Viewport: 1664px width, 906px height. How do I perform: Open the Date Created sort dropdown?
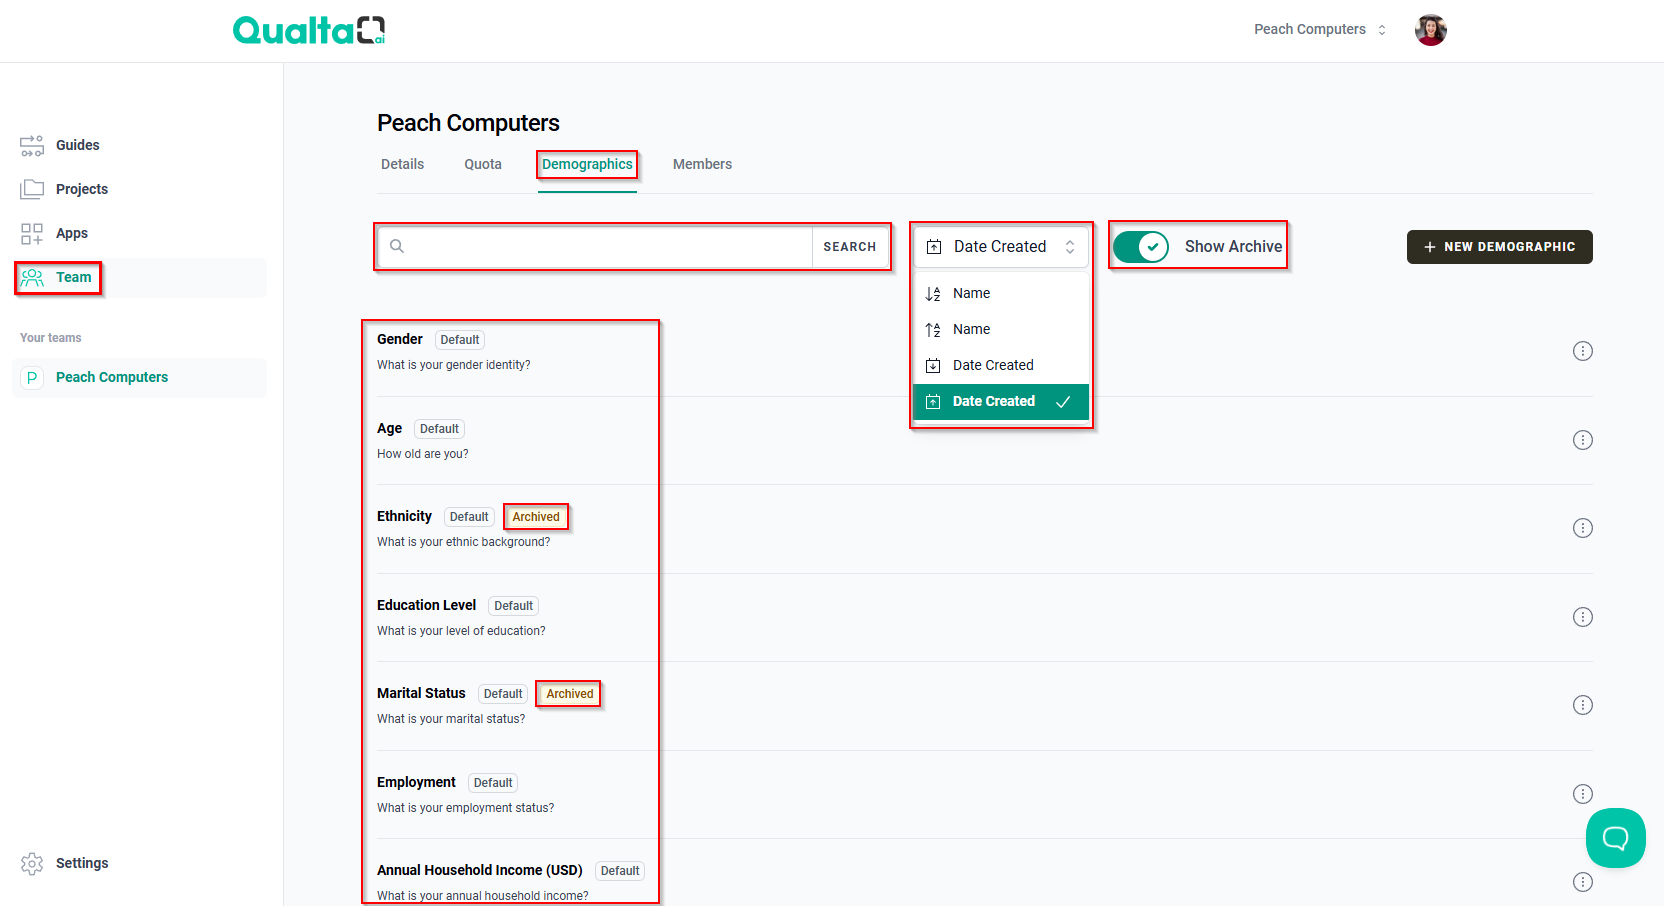[1001, 247]
